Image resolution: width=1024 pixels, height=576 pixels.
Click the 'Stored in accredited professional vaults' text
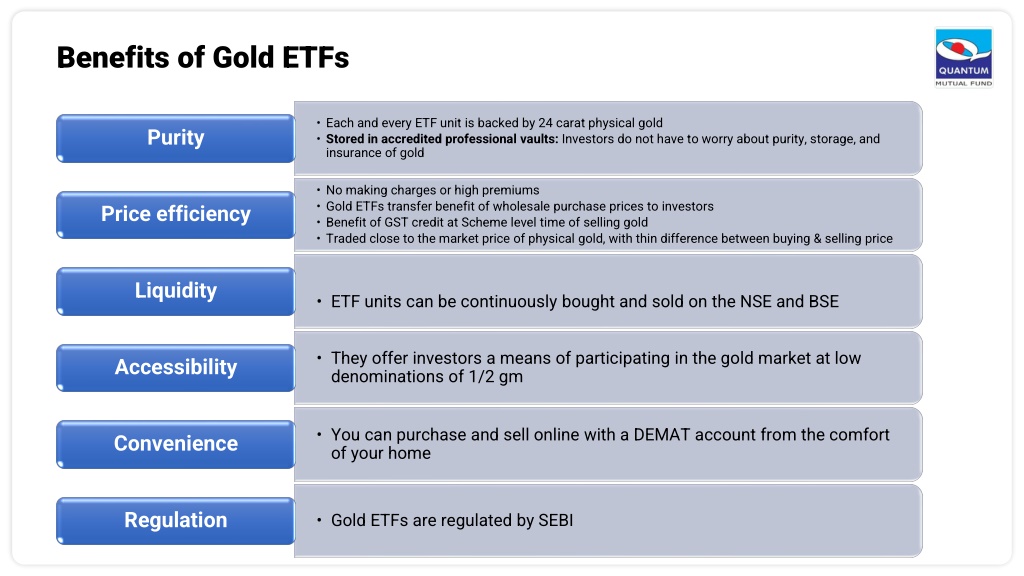(442, 139)
